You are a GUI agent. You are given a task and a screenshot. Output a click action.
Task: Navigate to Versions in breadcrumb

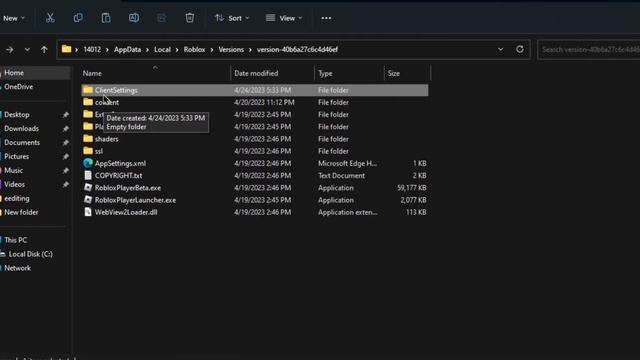tap(231, 49)
